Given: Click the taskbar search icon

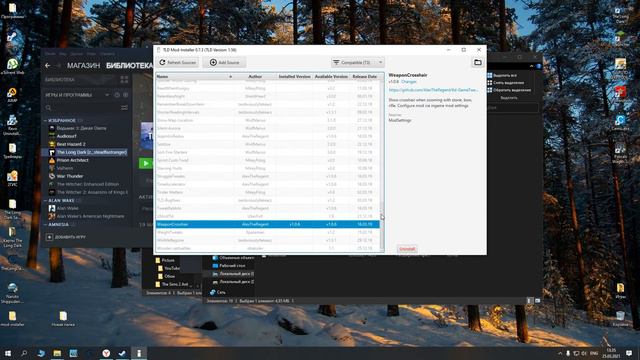Looking at the screenshot, I should pos(24,353).
